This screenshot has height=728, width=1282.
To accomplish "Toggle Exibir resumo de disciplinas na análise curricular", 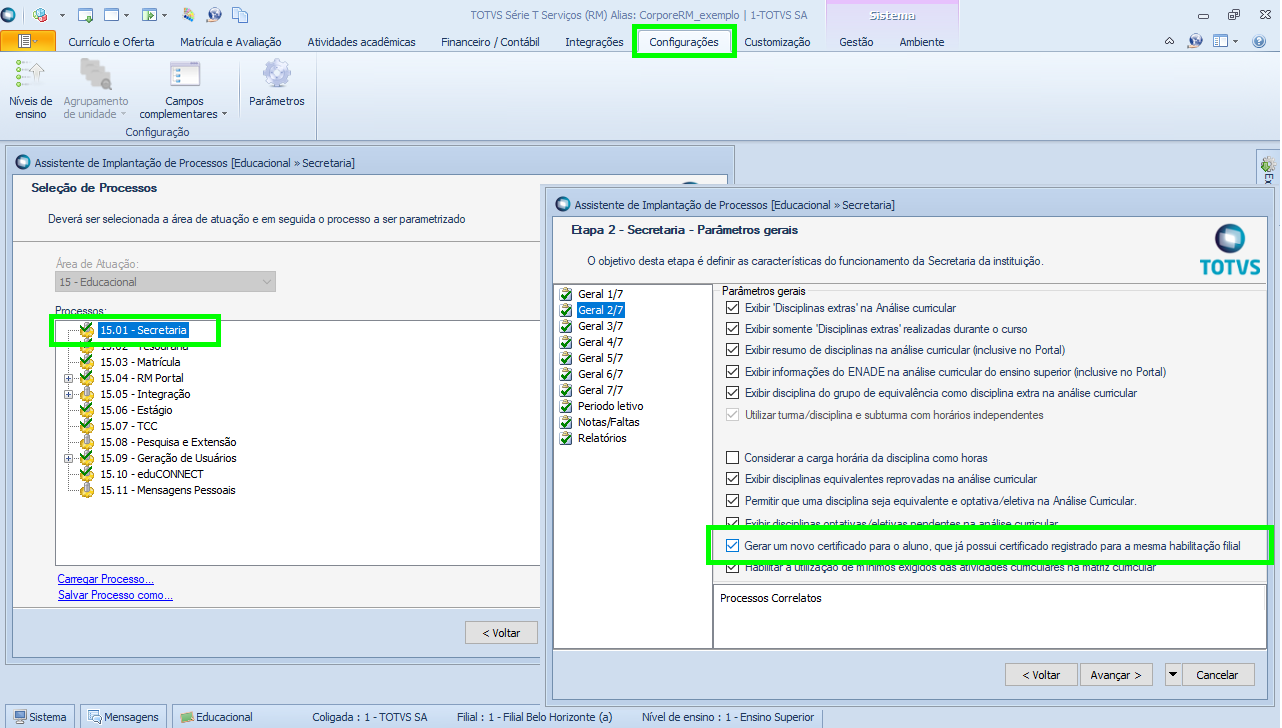I will (733, 350).
